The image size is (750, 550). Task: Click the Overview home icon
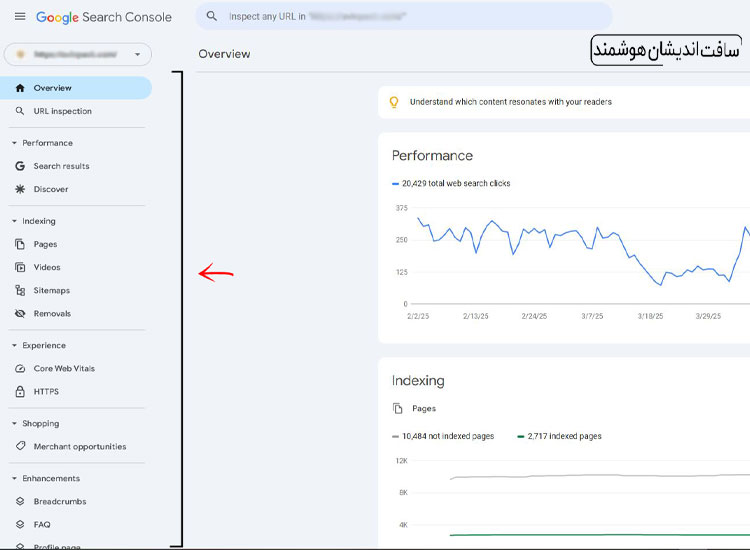coord(20,88)
